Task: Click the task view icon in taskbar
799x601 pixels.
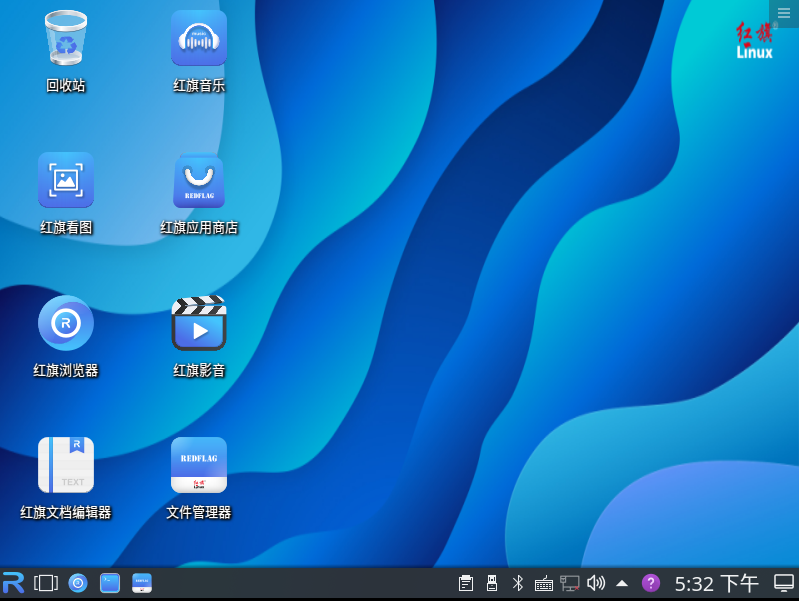Action: coord(46,583)
